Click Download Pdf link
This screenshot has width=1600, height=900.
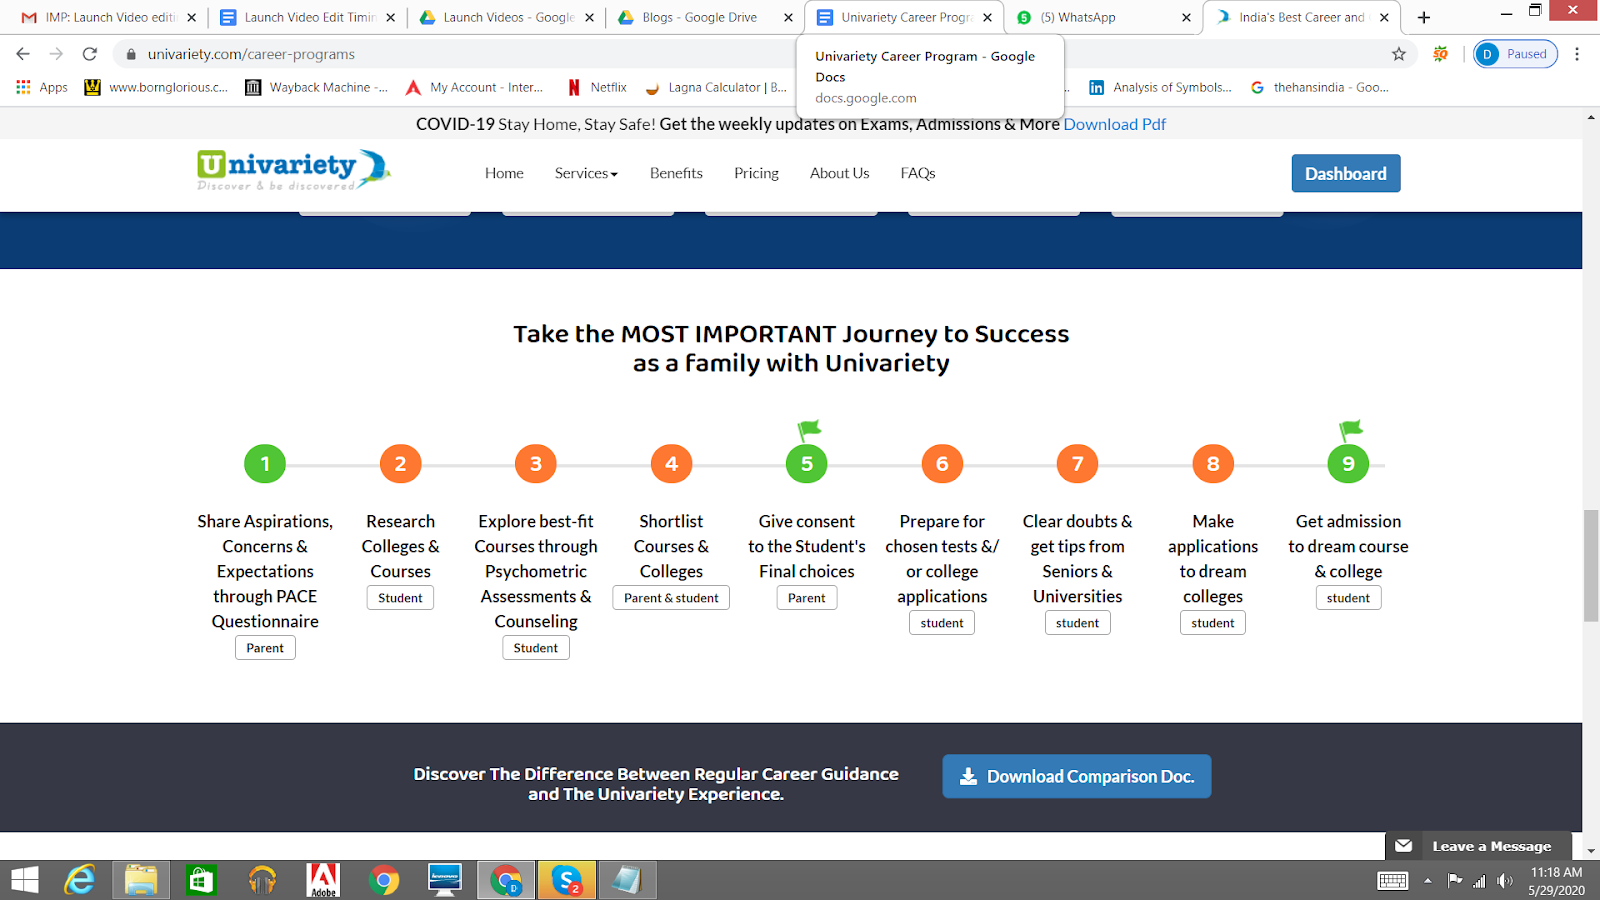click(1115, 124)
